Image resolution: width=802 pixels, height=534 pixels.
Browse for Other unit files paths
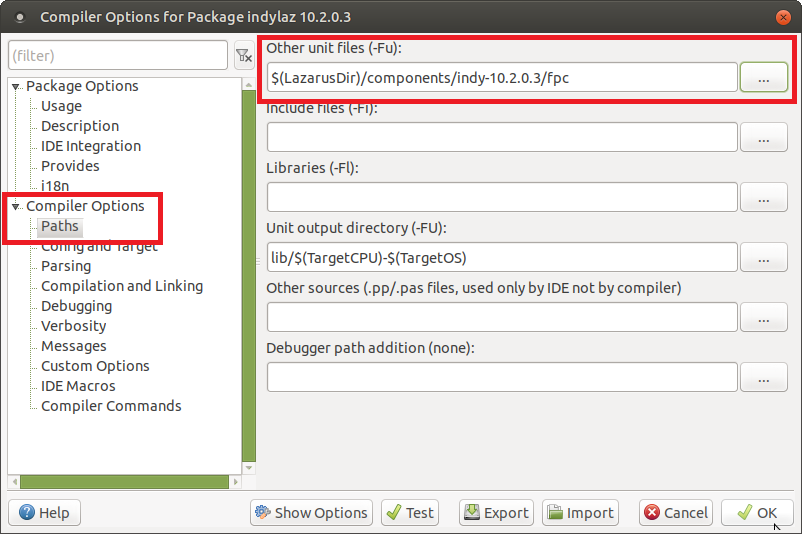pyautogui.click(x=764, y=77)
